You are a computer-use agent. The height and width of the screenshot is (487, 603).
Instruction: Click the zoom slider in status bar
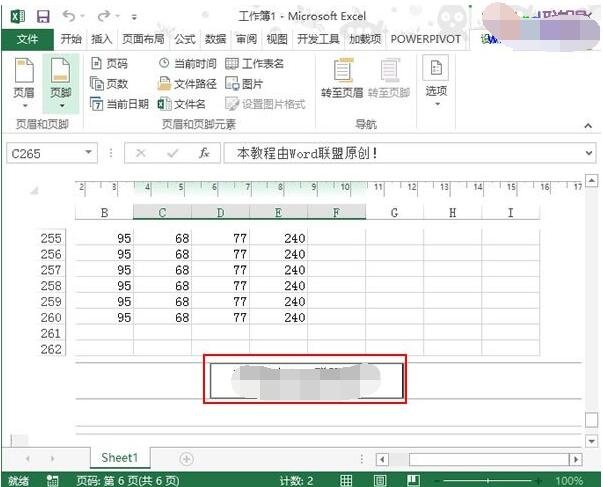488,480
